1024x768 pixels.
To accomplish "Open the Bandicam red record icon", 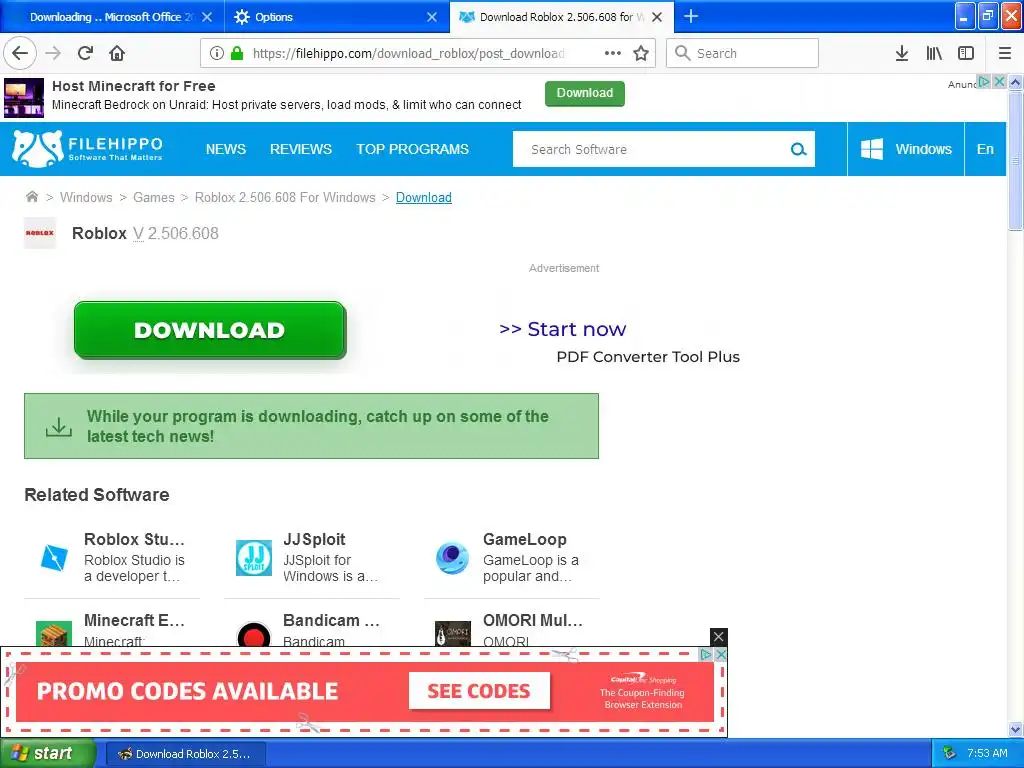I will pyautogui.click(x=253, y=633).
